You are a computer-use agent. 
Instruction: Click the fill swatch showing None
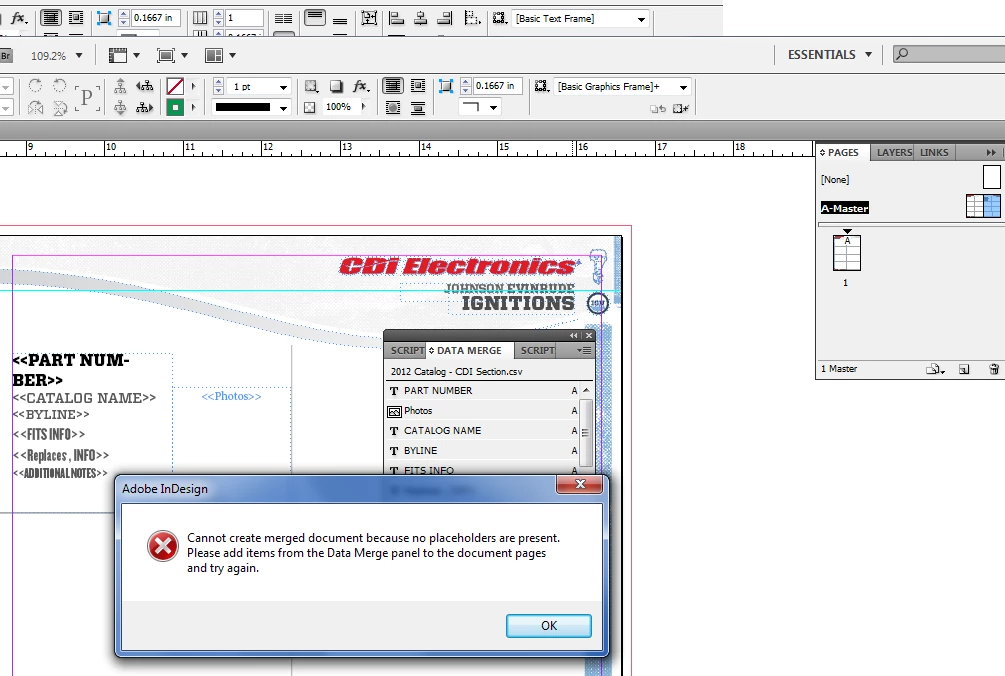(175, 87)
